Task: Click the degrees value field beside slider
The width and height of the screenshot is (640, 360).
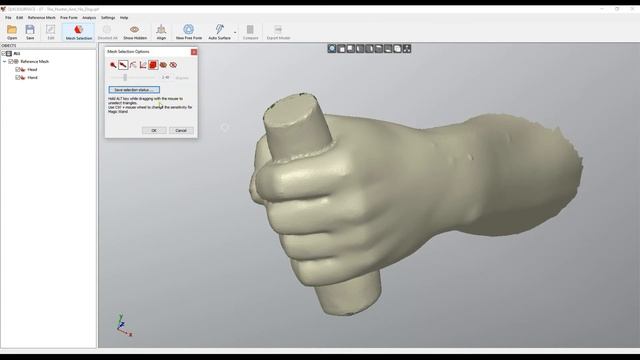Action: click(165, 77)
